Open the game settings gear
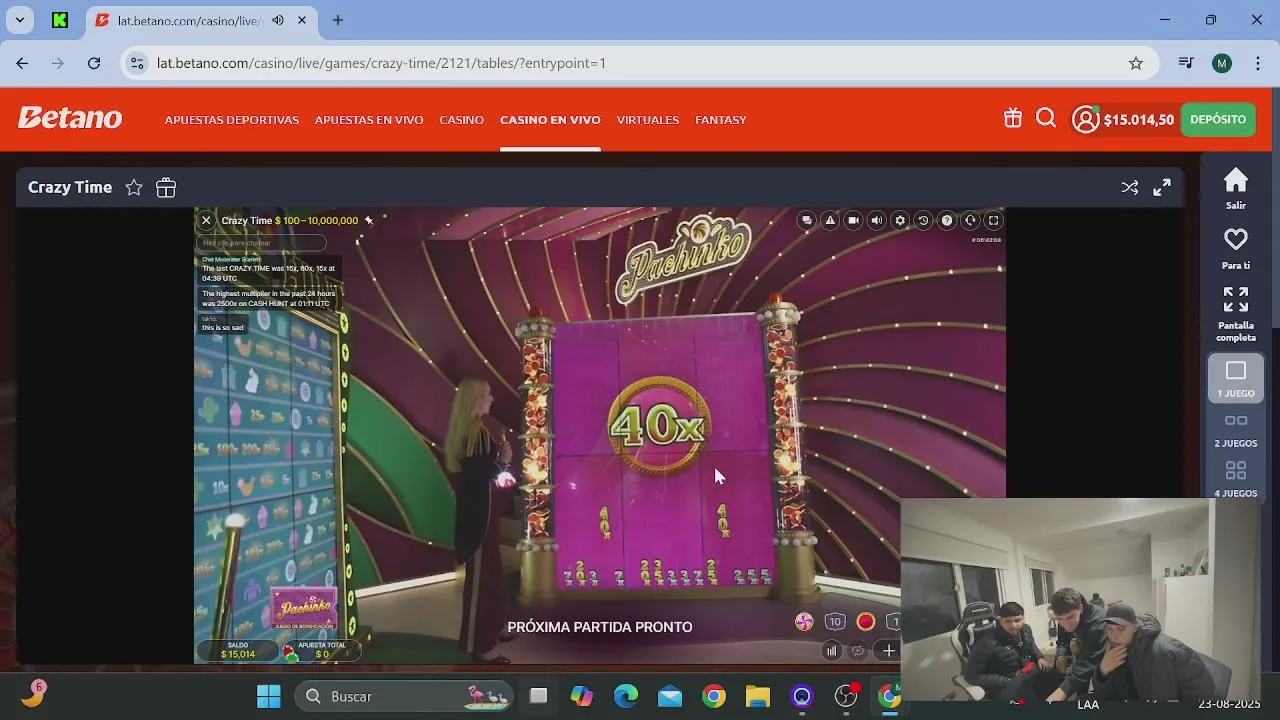Viewport: 1280px width, 720px height. (x=900, y=221)
